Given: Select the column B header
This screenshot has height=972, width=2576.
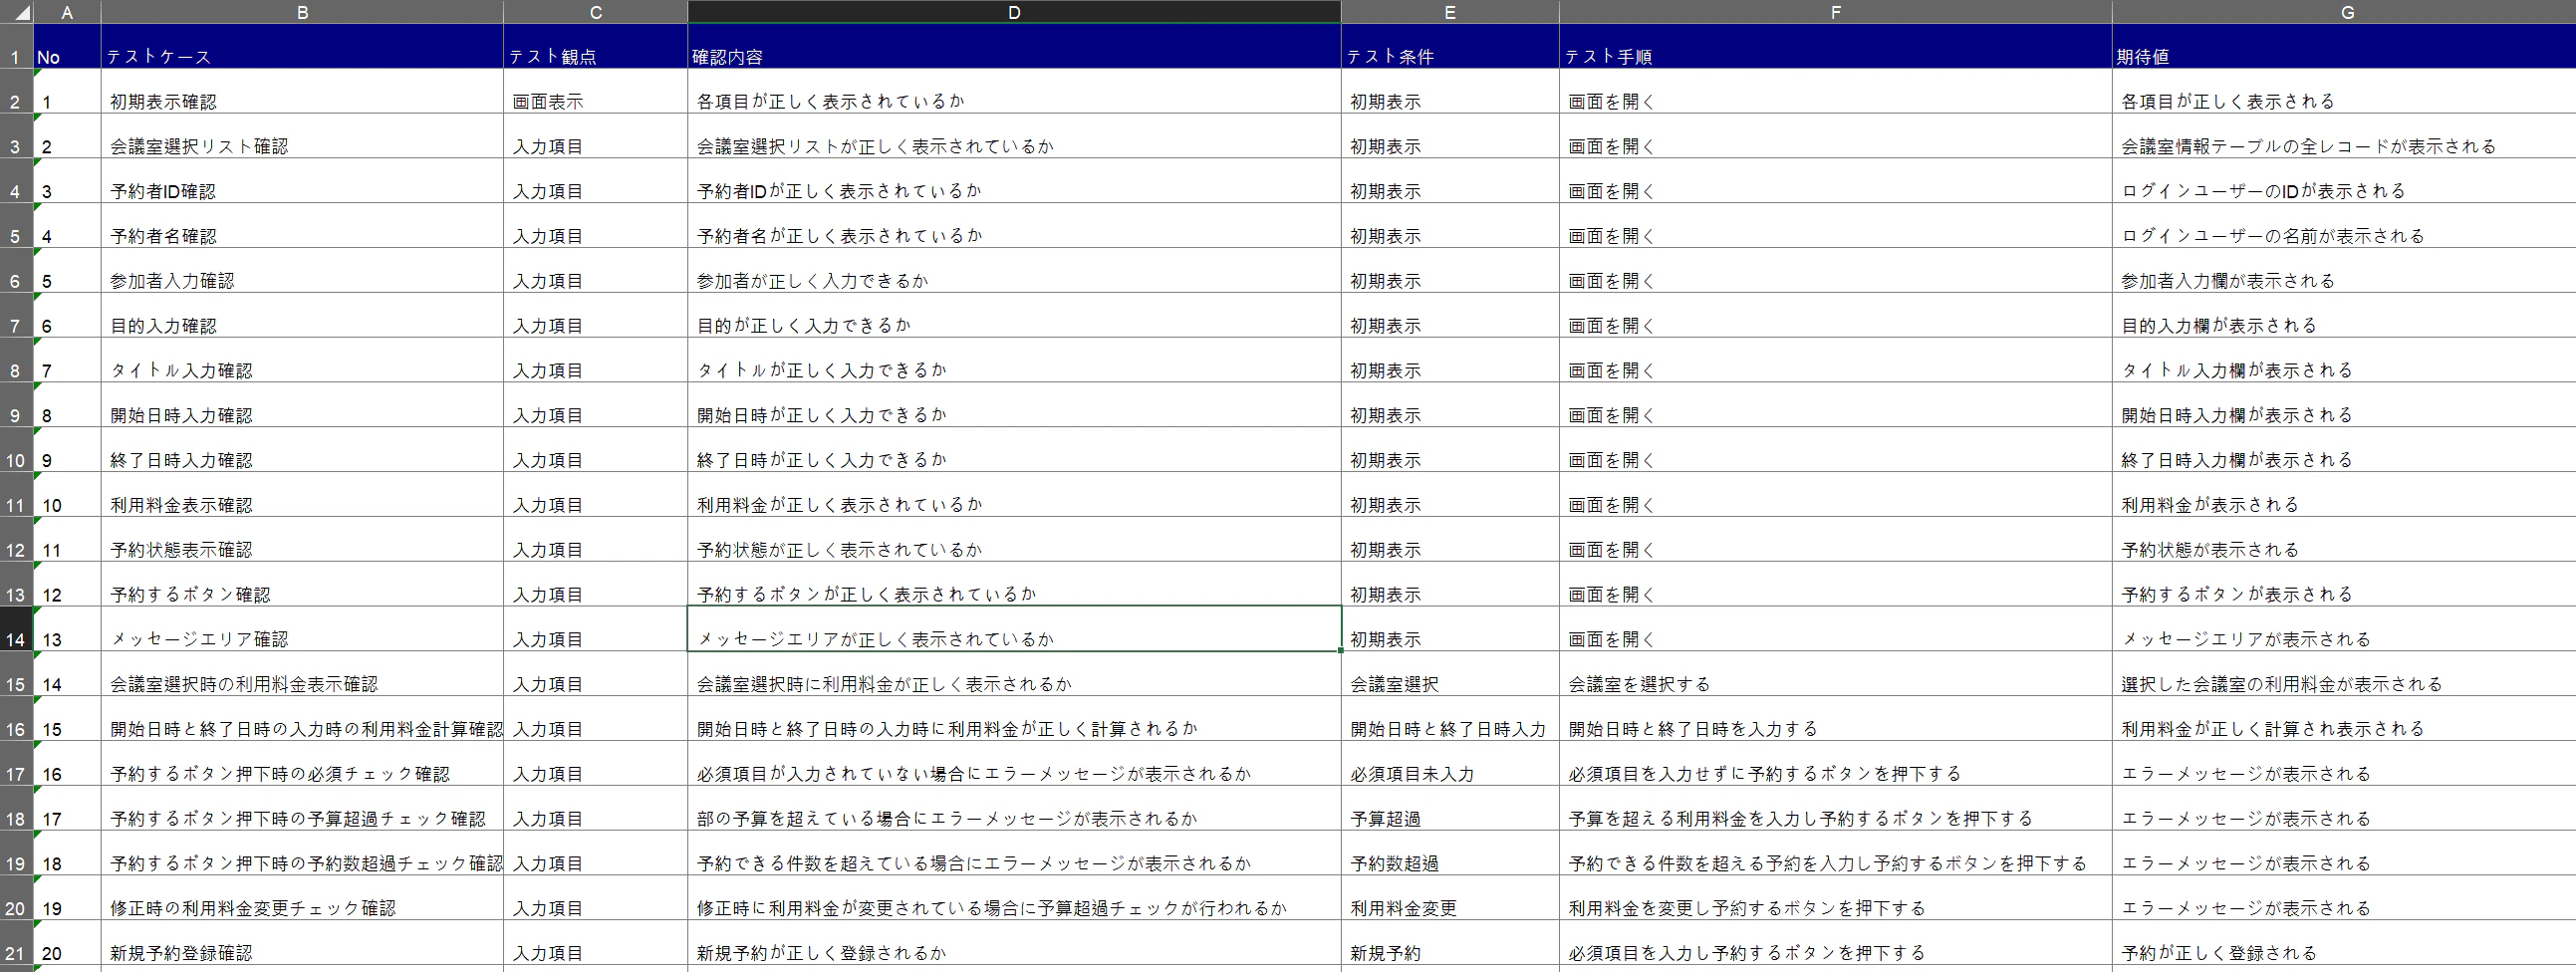Looking at the screenshot, I should coord(302,12).
